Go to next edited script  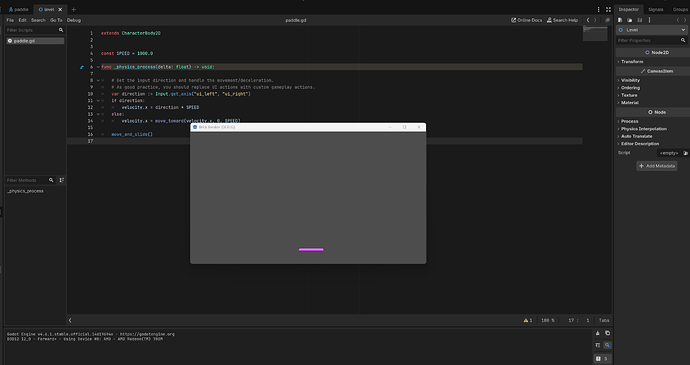pyautogui.click(x=595, y=20)
